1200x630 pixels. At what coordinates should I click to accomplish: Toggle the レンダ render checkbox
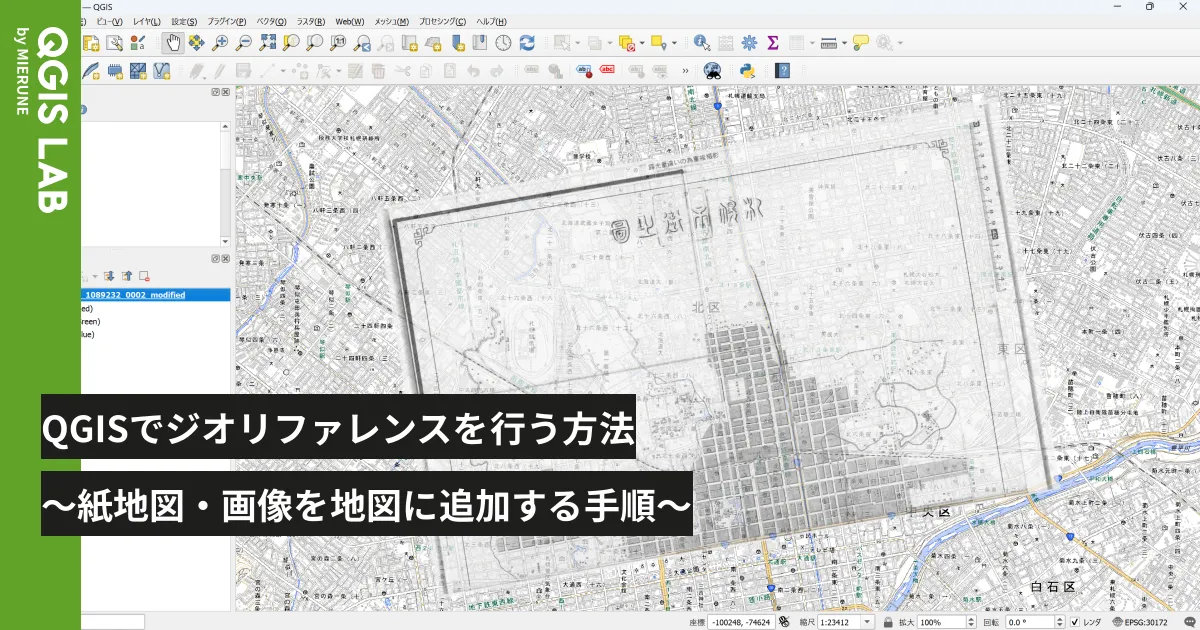click(x=1074, y=622)
